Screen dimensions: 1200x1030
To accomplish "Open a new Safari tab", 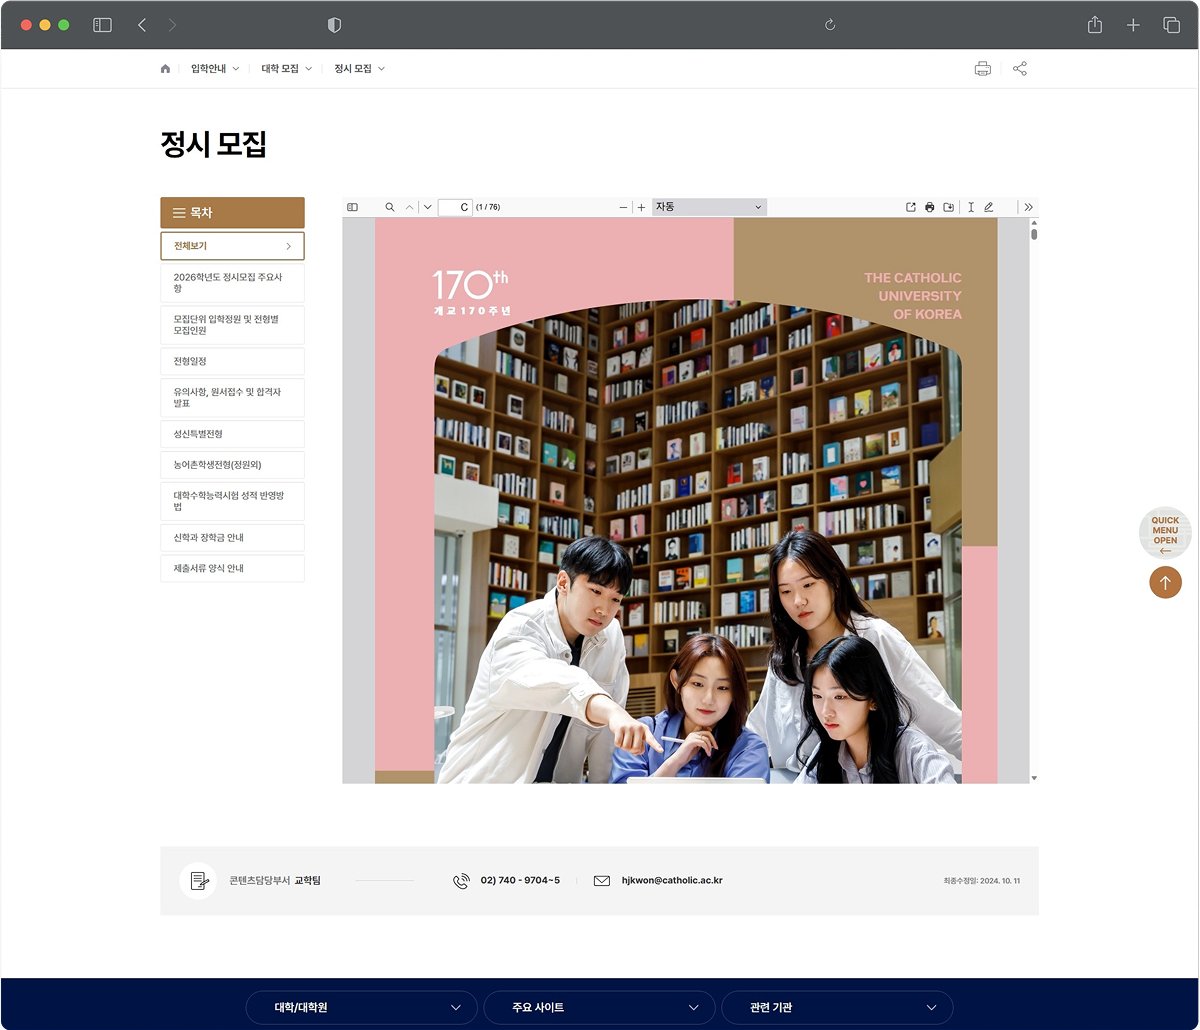I will (x=1133, y=25).
